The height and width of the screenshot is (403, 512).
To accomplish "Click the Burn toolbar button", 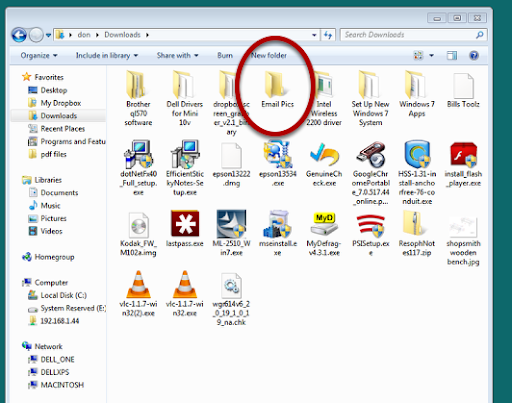I will click(x=225, y=55).
